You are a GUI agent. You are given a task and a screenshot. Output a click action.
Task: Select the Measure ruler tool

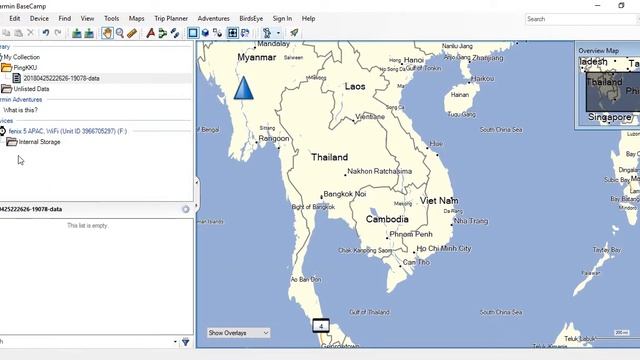click(131, 33)
